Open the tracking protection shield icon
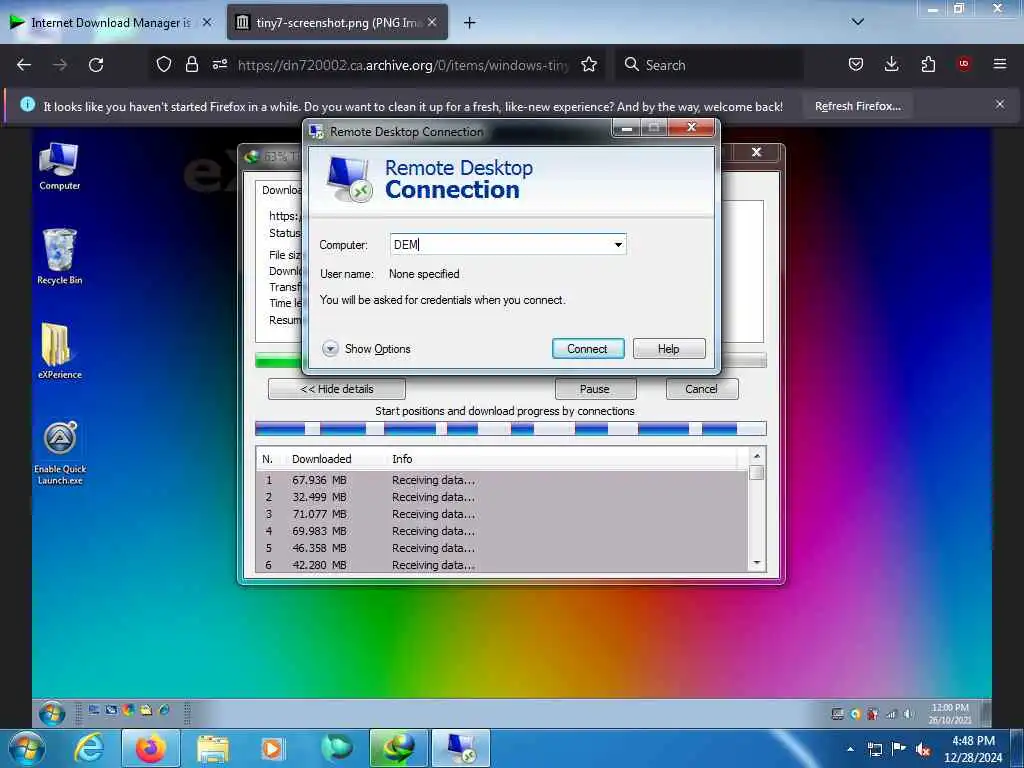This screenshot has width=1024, height=768. coord(164,65)
